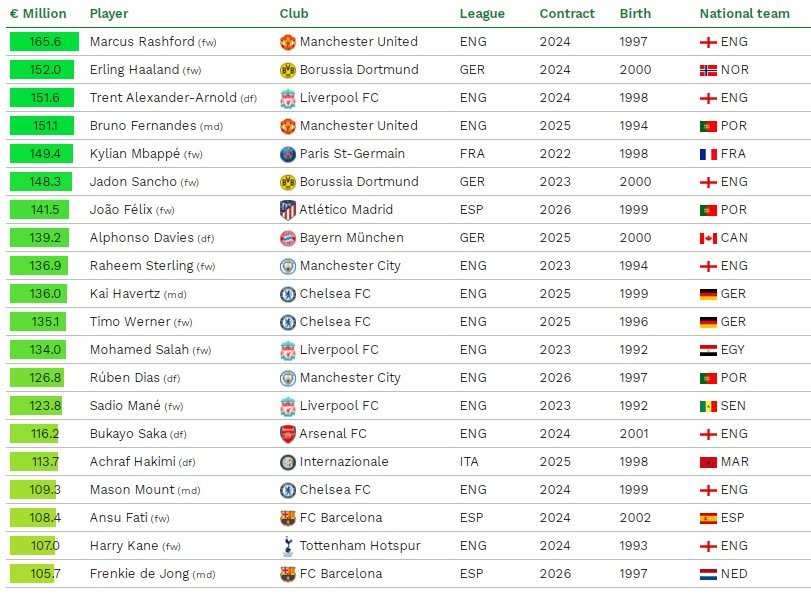The image size is (811, 595).
Task: Click the Paris St-Germain club crest
Action: click(x=288, y=154)
